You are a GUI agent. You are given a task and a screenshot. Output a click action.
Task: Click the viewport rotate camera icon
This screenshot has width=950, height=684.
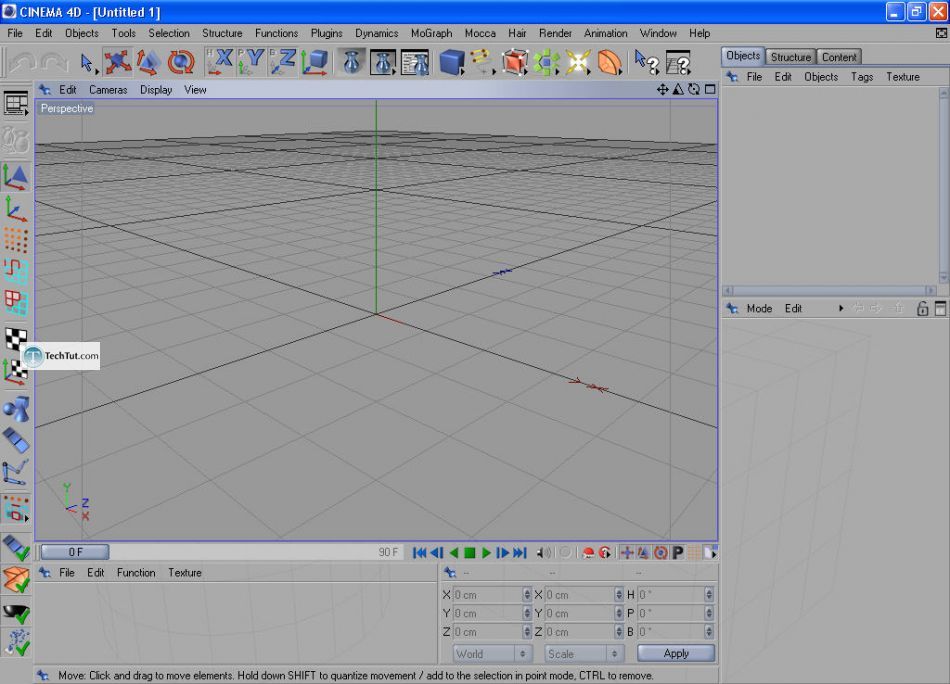point(694,90)
